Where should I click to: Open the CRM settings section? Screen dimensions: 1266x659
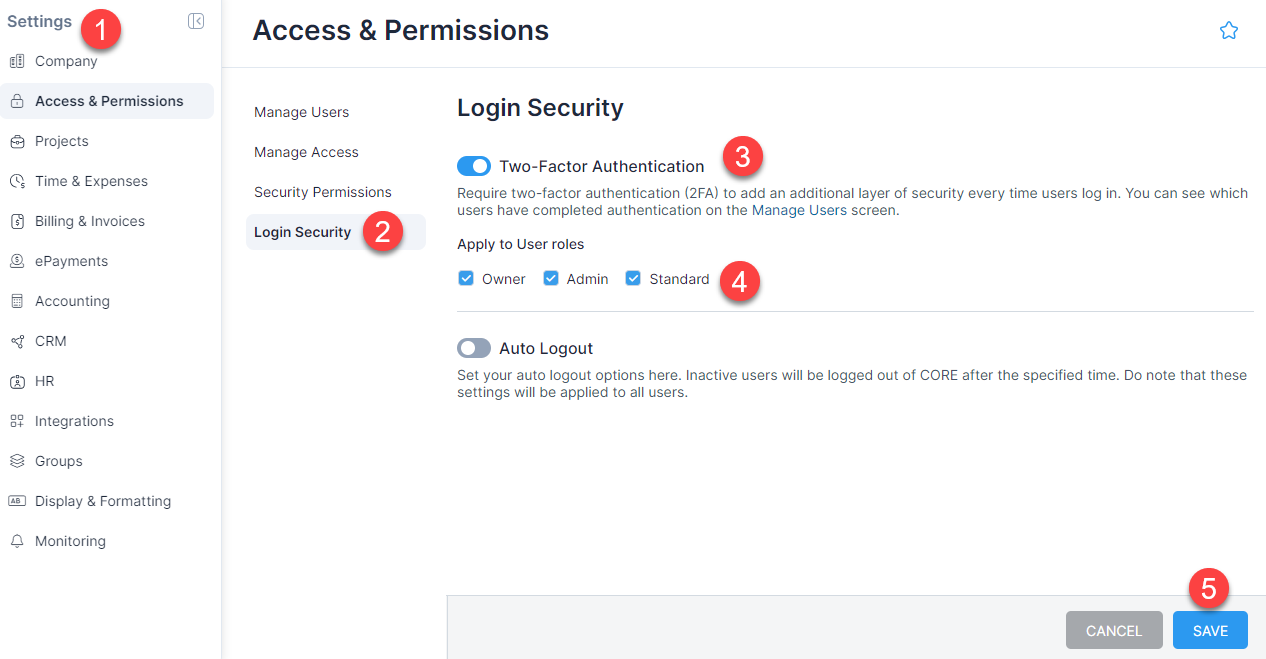49,341
